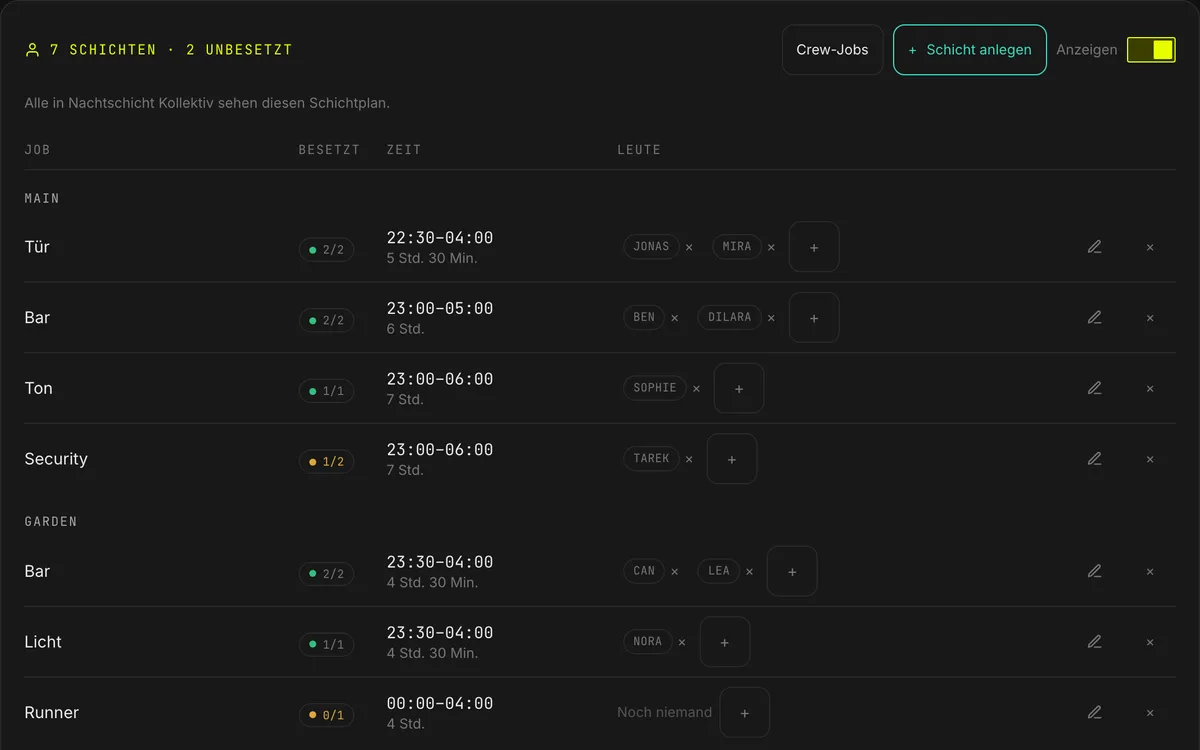Viewport: 1200px width, 750px height.
Task: Delete the Tür shift row
Action: pyautogui.click(x=1150, y=247)
